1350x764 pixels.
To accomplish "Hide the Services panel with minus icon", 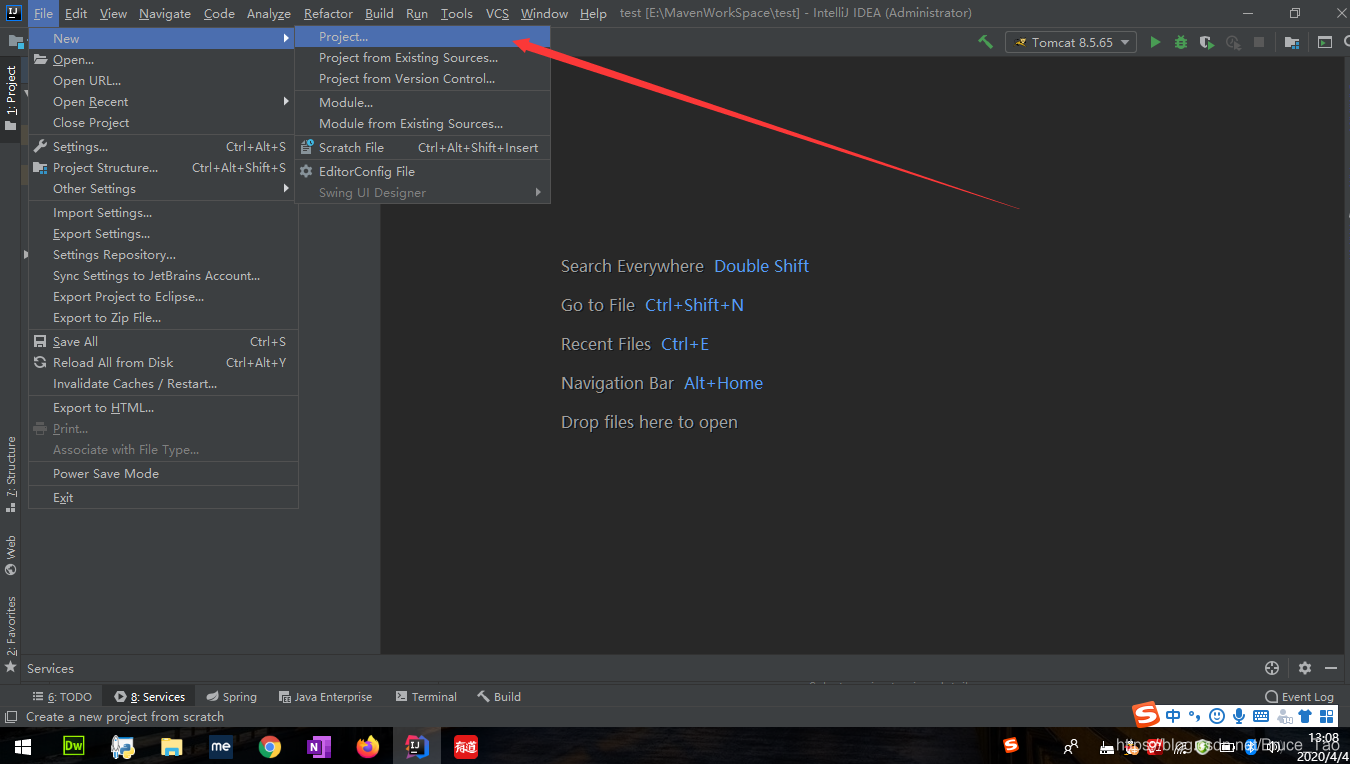I will click(x=1331, y=668).
